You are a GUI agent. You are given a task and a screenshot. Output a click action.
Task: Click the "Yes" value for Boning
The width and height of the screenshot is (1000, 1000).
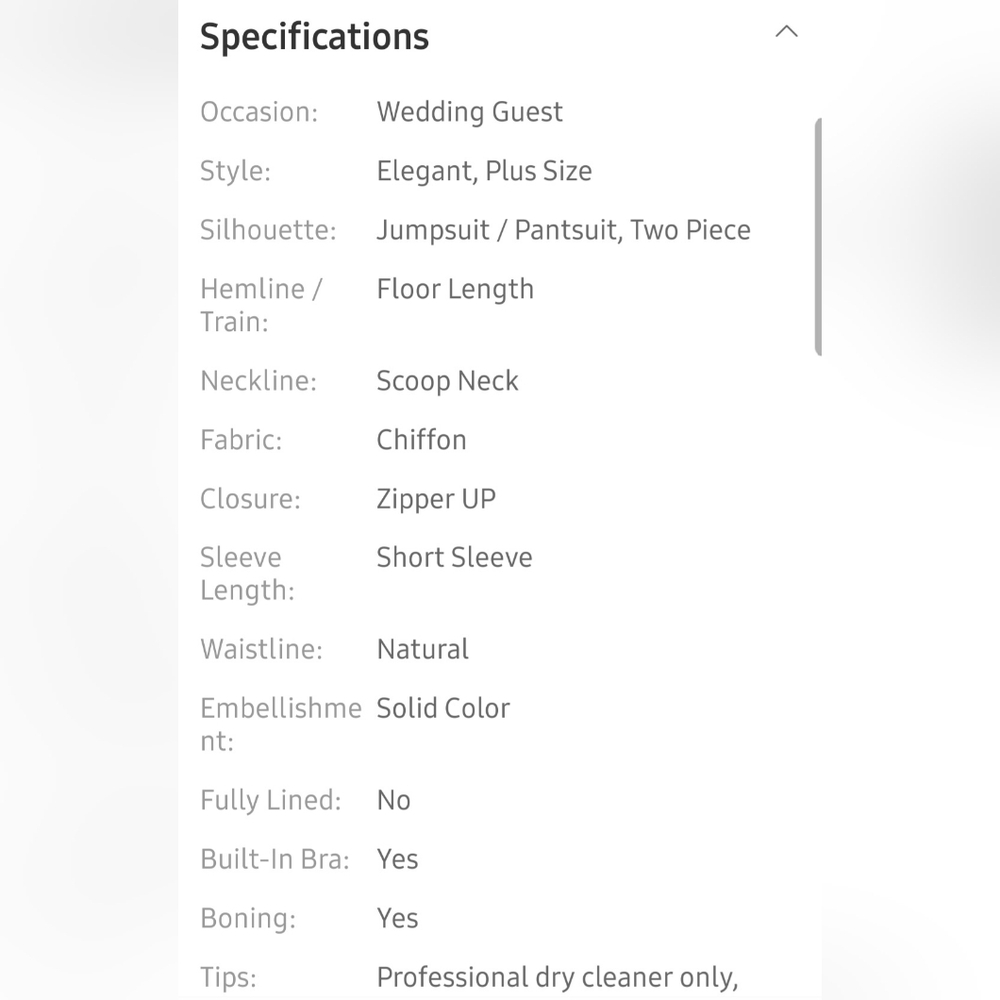[x=397, y=918]
